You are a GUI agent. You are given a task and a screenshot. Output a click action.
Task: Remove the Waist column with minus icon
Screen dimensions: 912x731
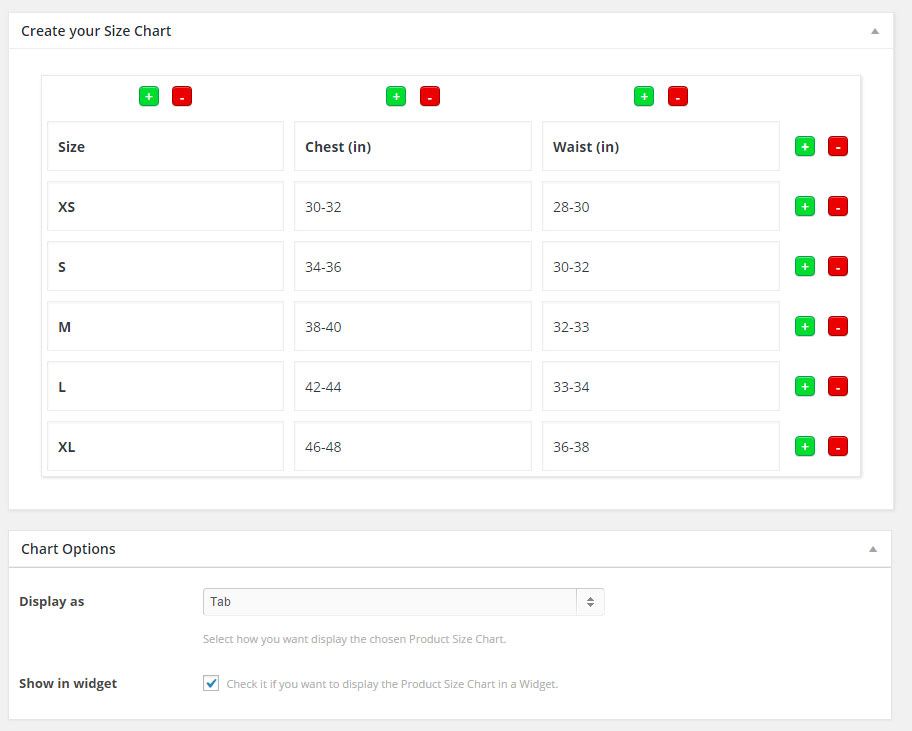pyautogui.click(x=678, y=97)
